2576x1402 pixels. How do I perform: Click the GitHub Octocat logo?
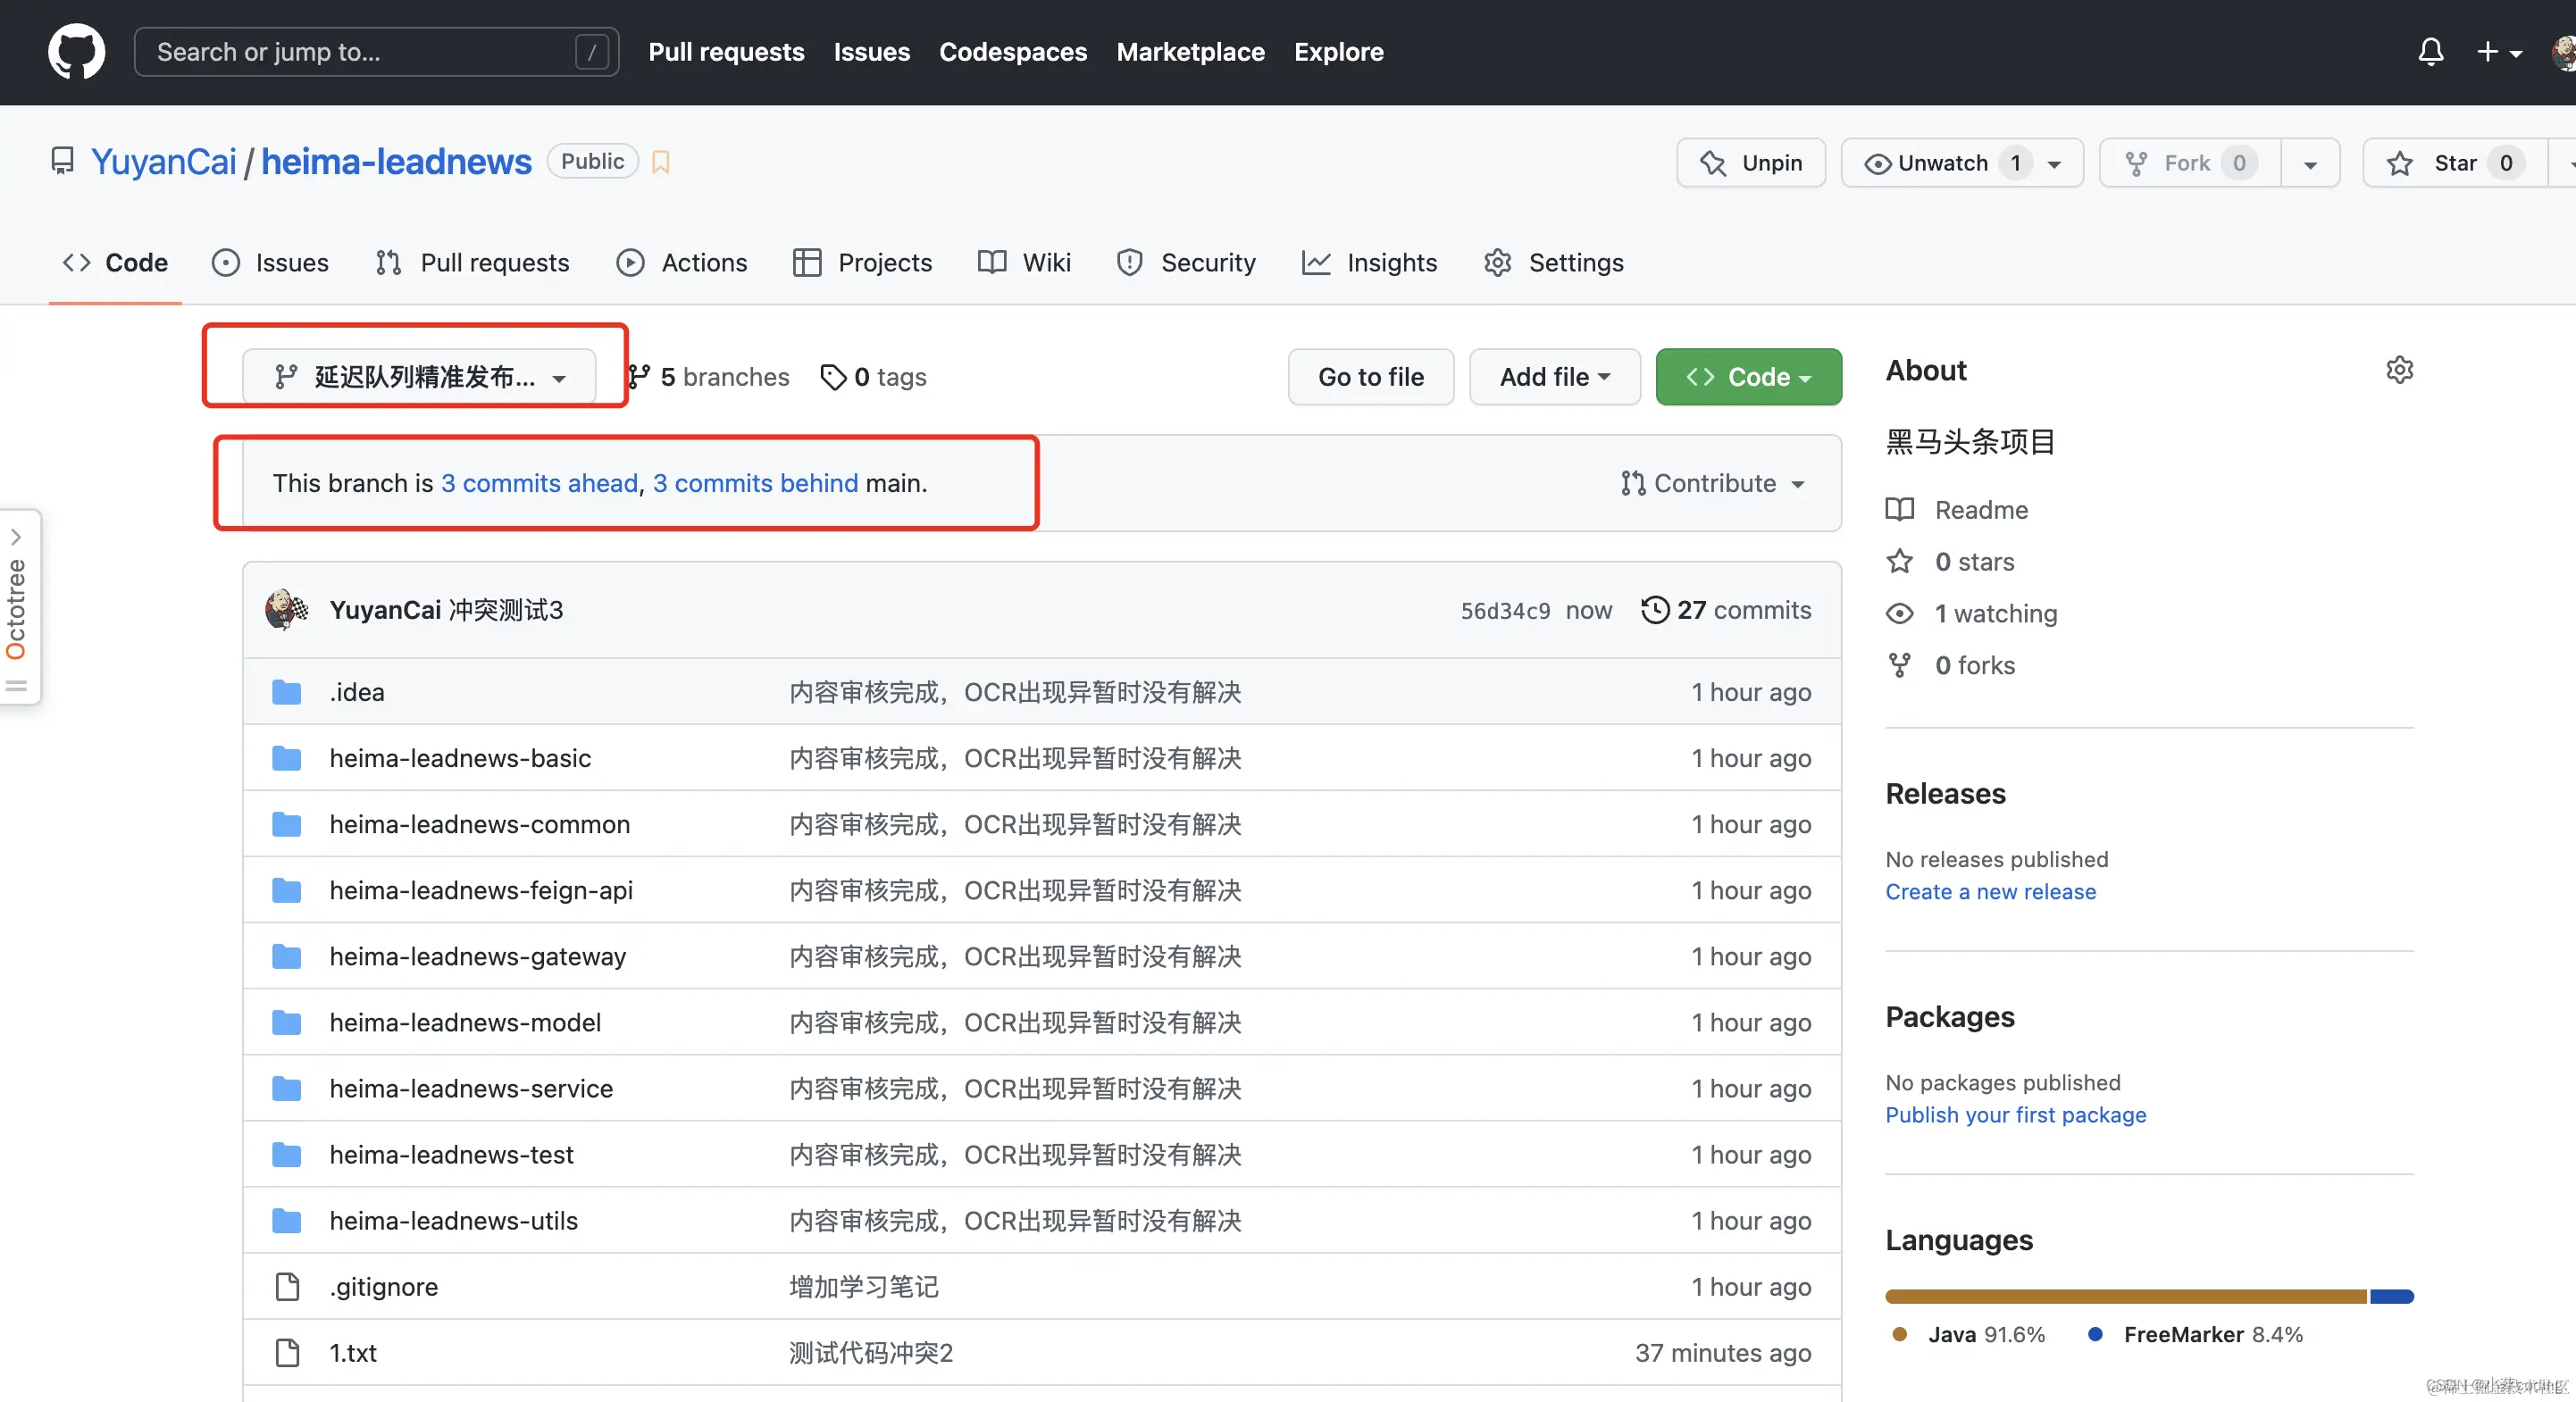point(76,52)
